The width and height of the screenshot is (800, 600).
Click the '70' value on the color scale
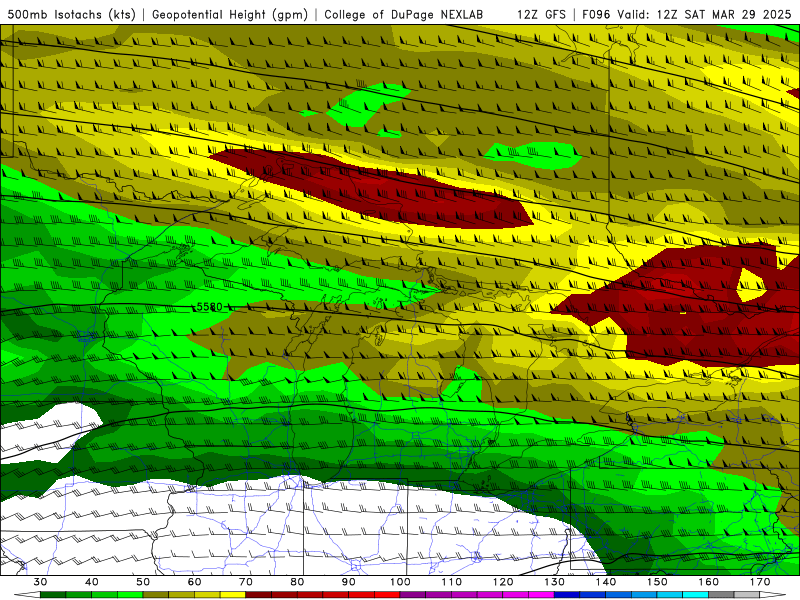(246, 582)
